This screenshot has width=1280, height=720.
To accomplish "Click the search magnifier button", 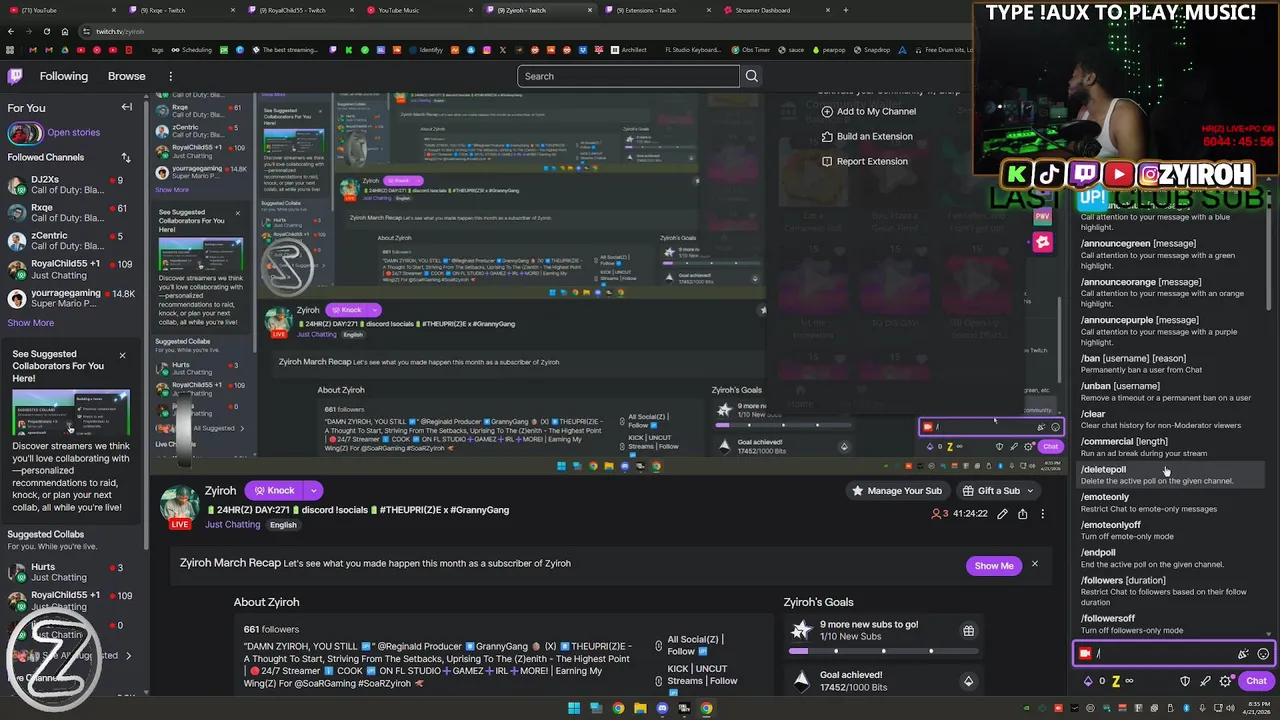I will [x=751, y=76].
